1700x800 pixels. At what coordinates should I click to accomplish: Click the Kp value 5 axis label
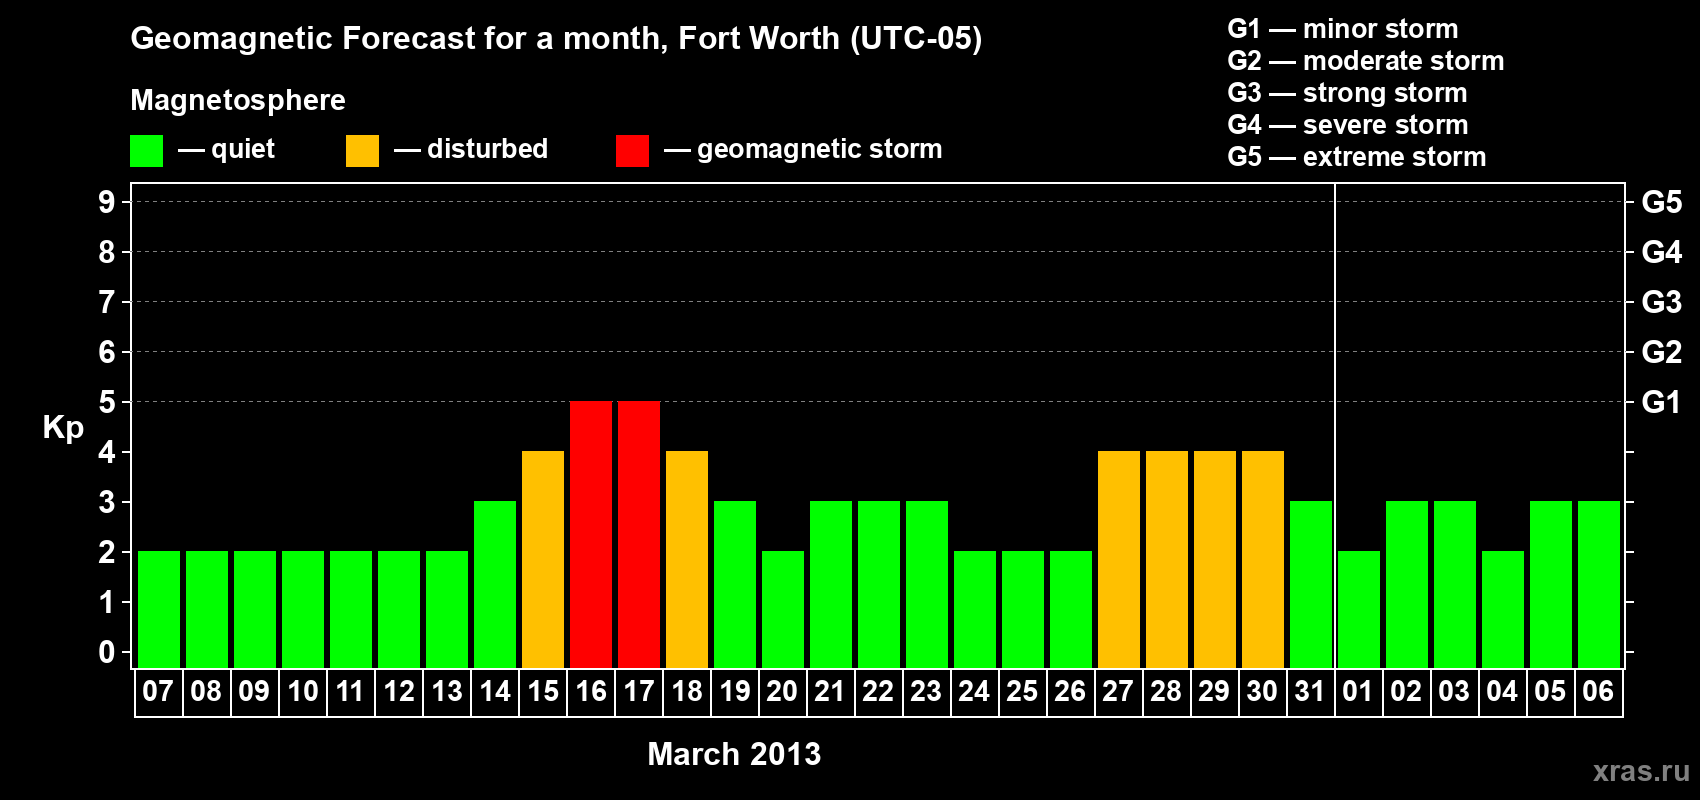[x=107, y=402]
